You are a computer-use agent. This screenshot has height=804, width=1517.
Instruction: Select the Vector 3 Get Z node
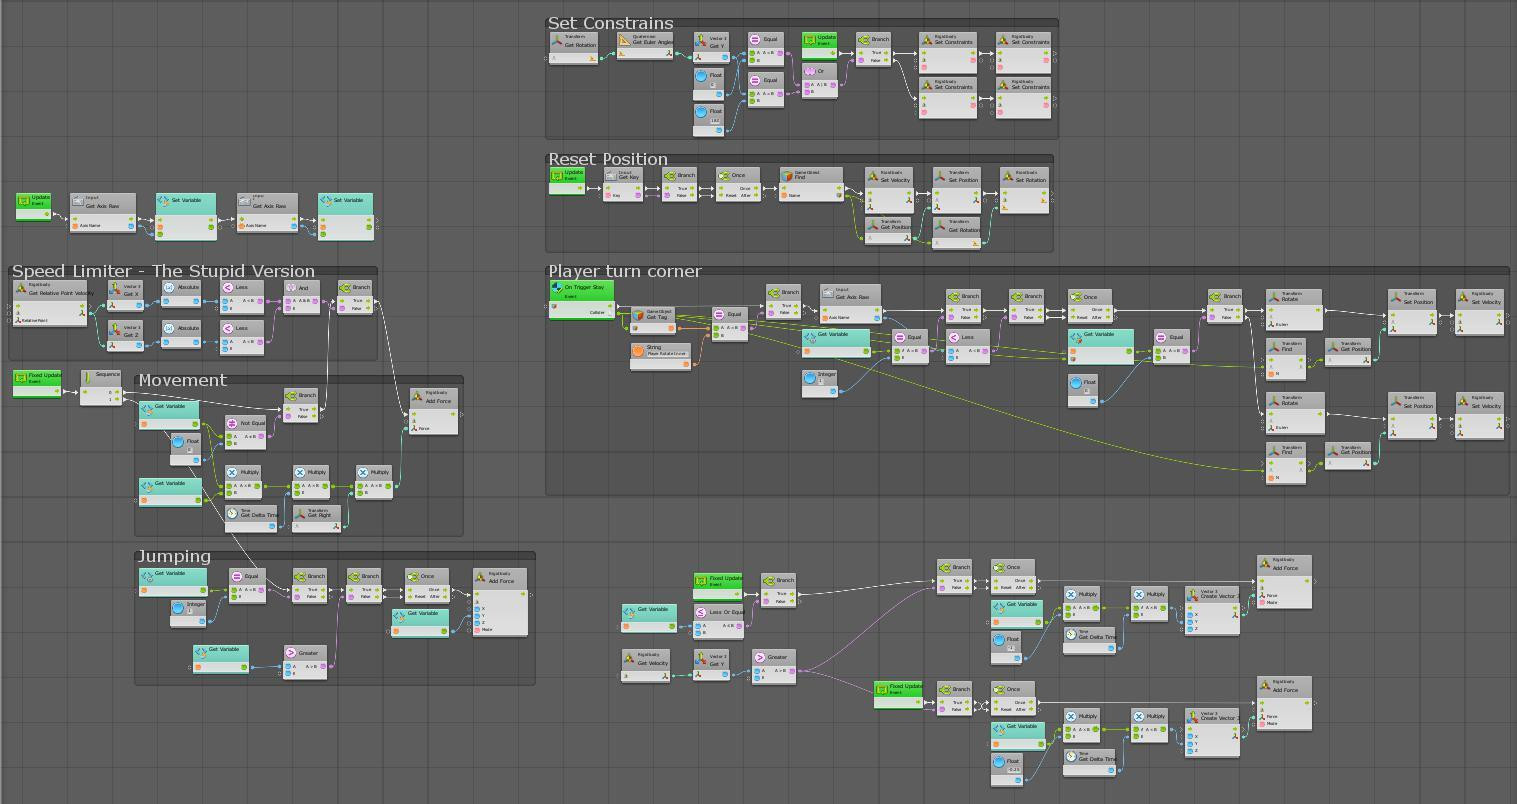click(125, 337)
